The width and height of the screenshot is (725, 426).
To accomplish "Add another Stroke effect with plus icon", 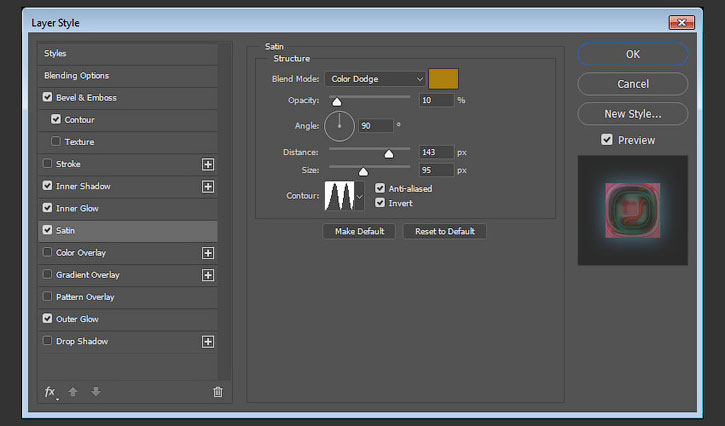I will pos(208,164).
